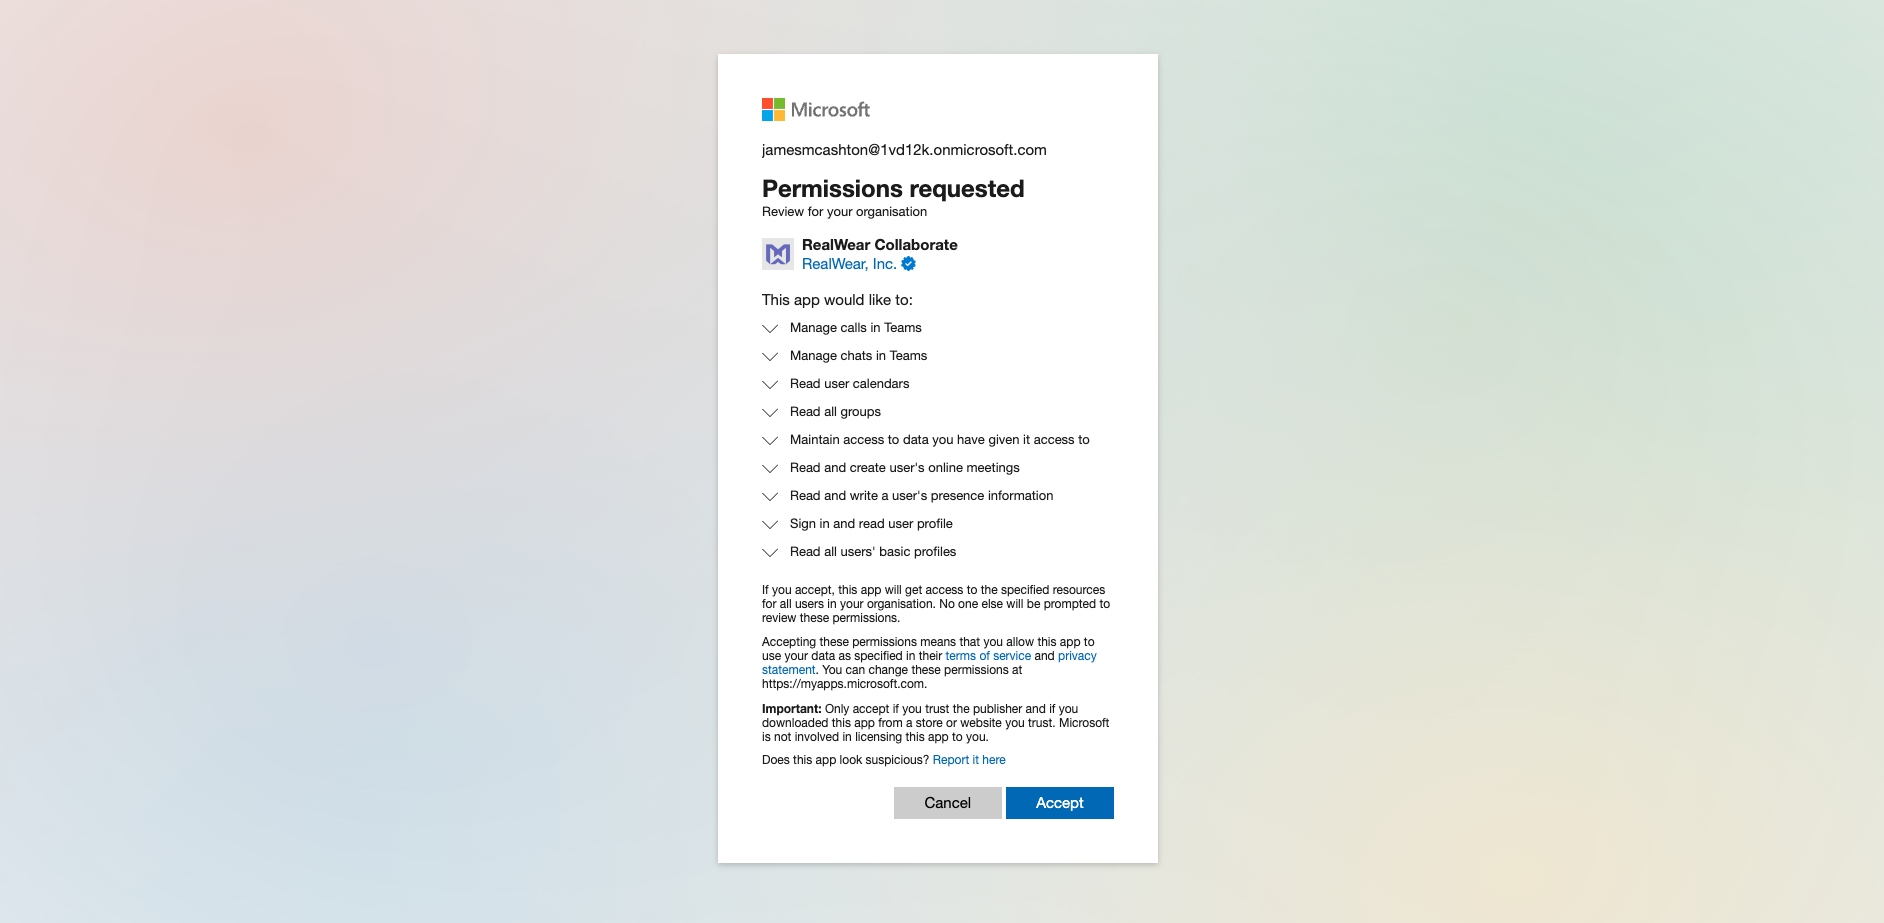Click the Permissions requested heading
This screenshot has height=923, width=1884.
[893, 189]
